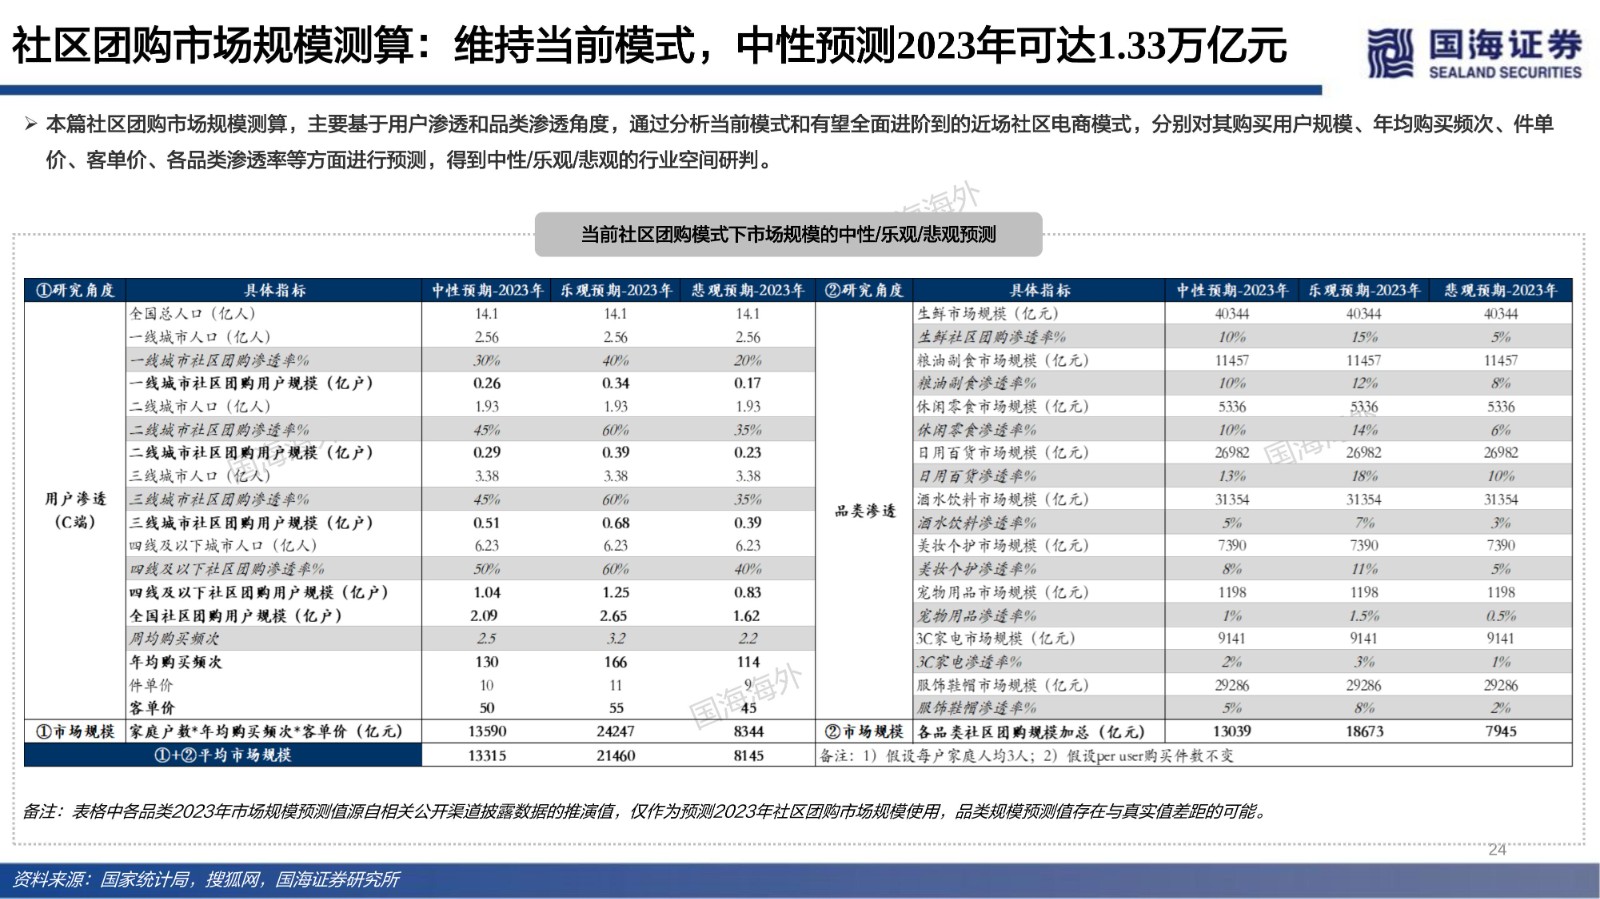This screenshot has width=1600, height=899.
Task: Click row label '全国社区团购用户规模（亿户）'
Action: point(236,615)
